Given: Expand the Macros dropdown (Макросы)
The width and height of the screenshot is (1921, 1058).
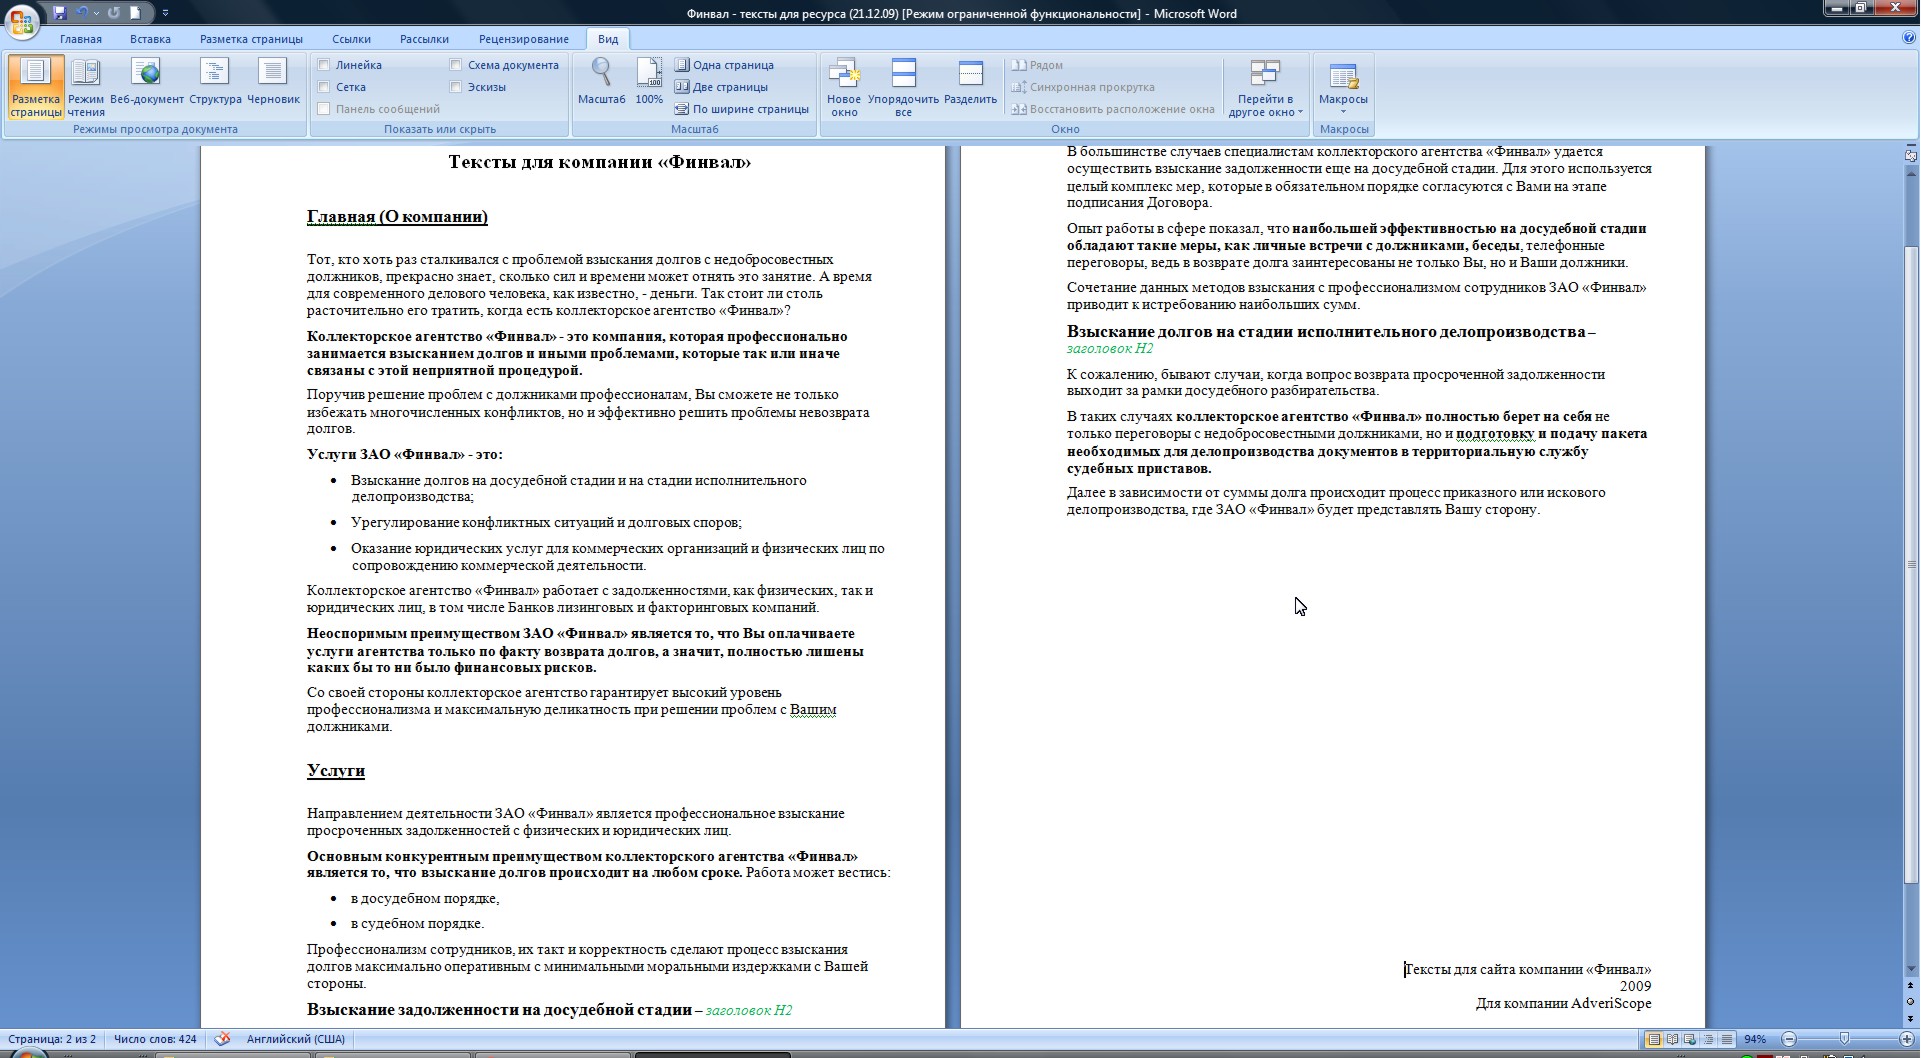Looking at the screenshot, I should [x=1343, y=100].
